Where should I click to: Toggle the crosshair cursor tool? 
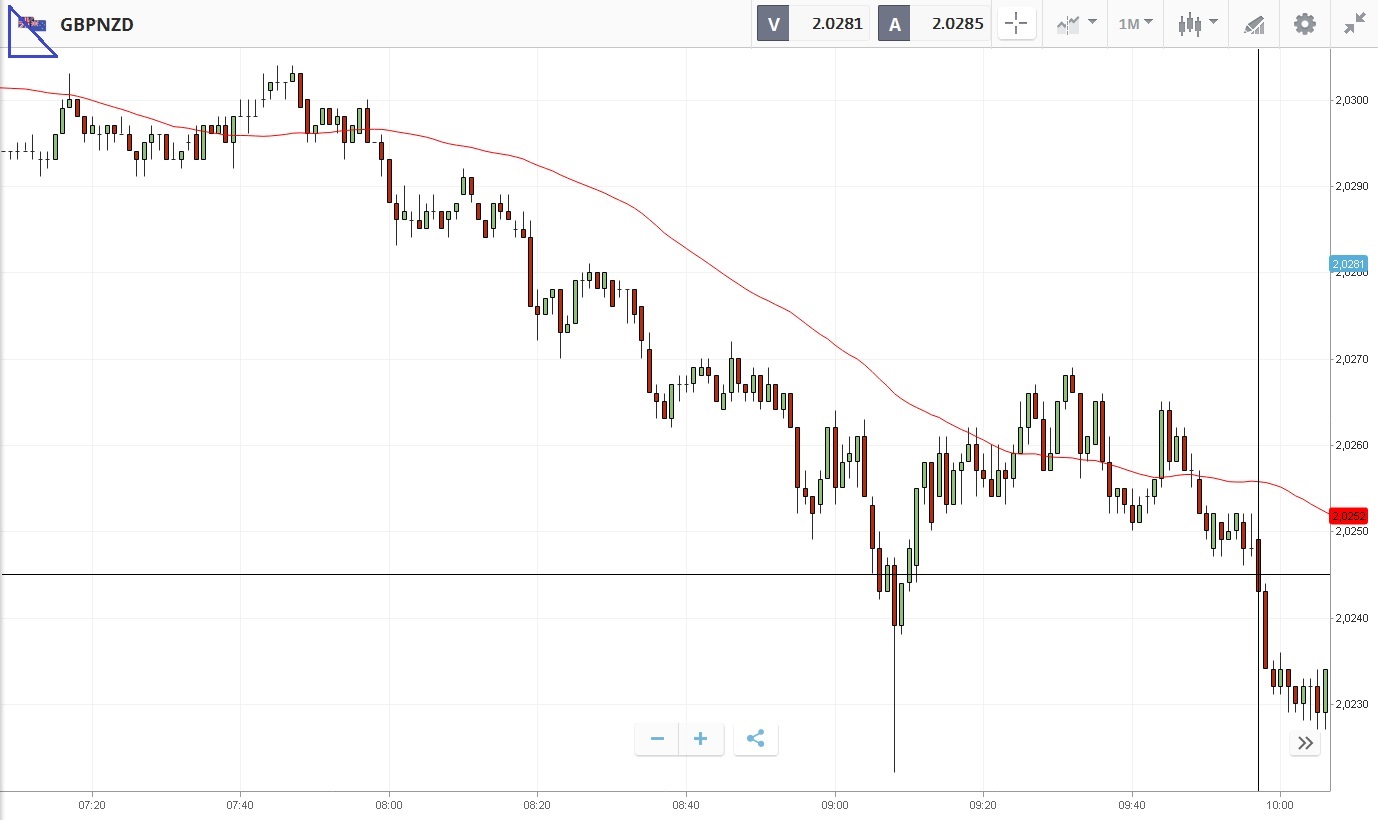(x=1016, y=24)
